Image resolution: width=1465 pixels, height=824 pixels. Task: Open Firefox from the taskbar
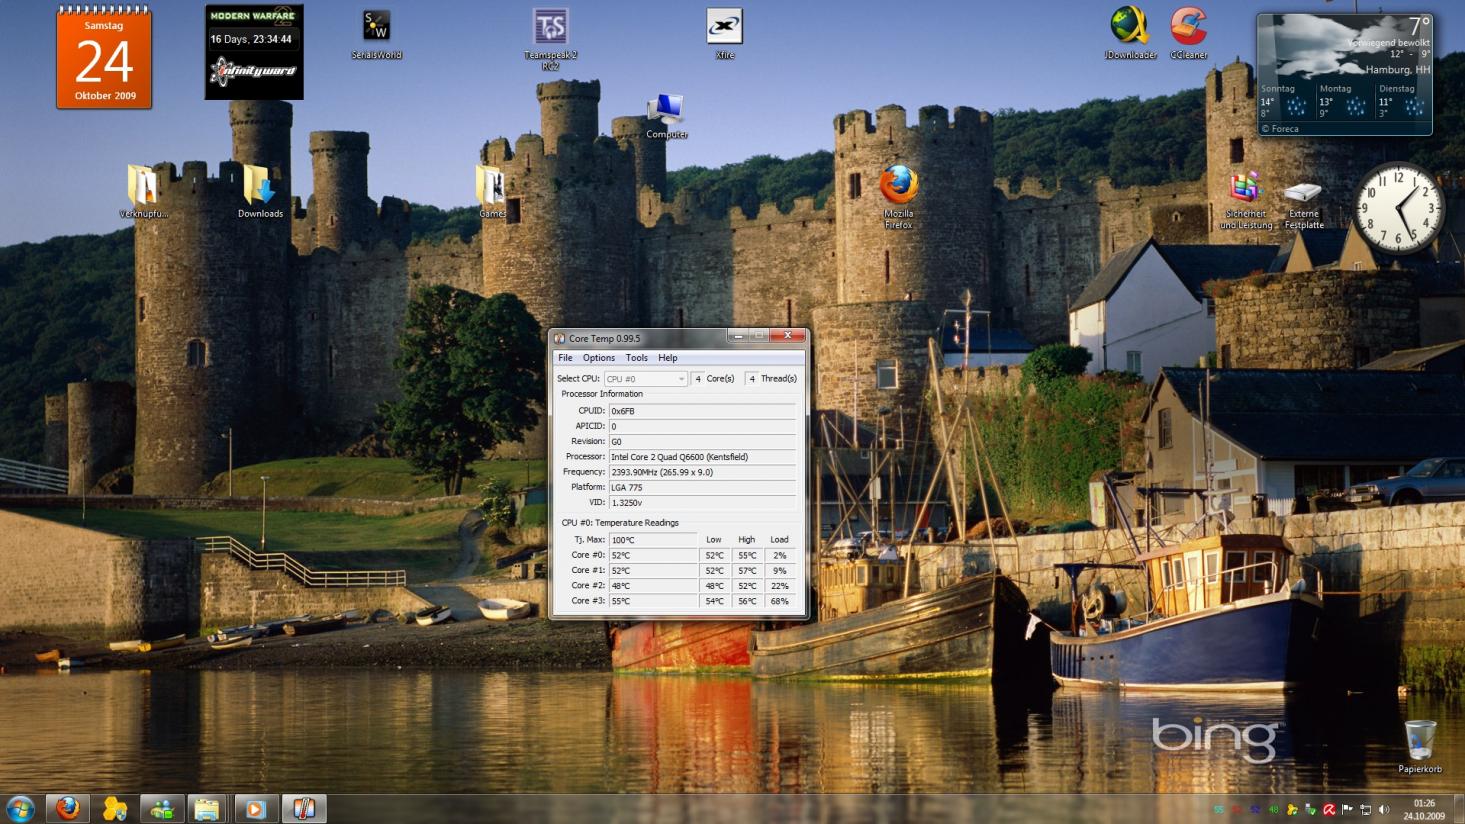(x=67, y=808)
